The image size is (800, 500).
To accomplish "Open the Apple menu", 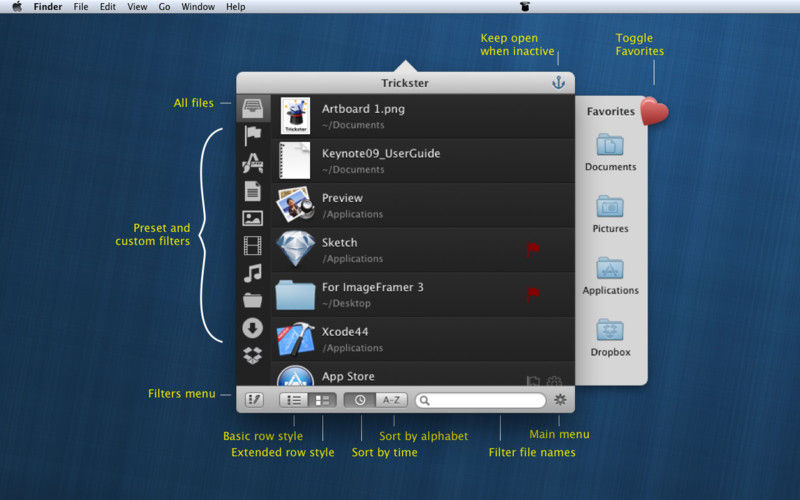I will coord(17,7).
